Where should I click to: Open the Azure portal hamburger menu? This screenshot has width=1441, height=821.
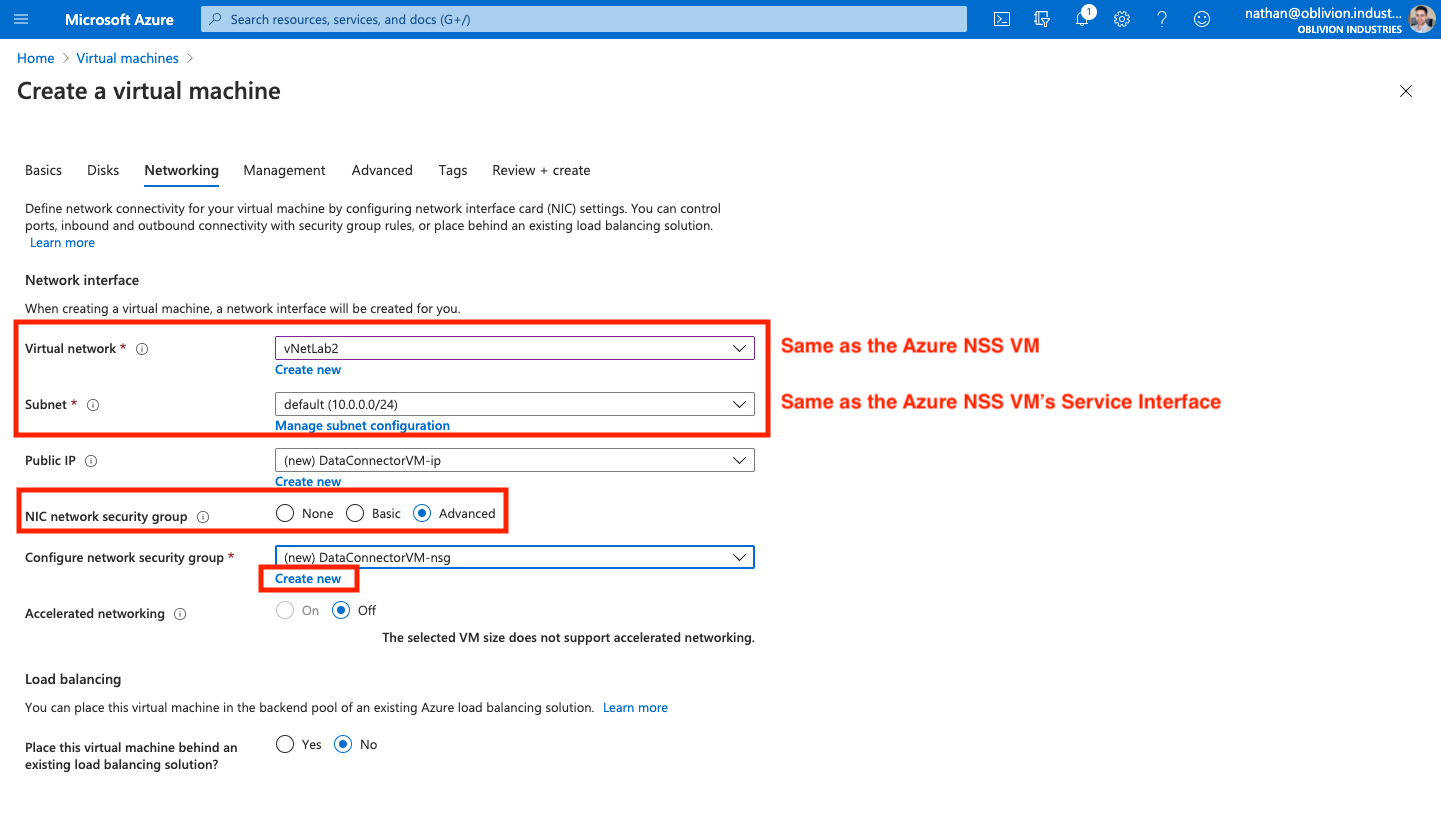pyautogui.click(x=22, y=19)
